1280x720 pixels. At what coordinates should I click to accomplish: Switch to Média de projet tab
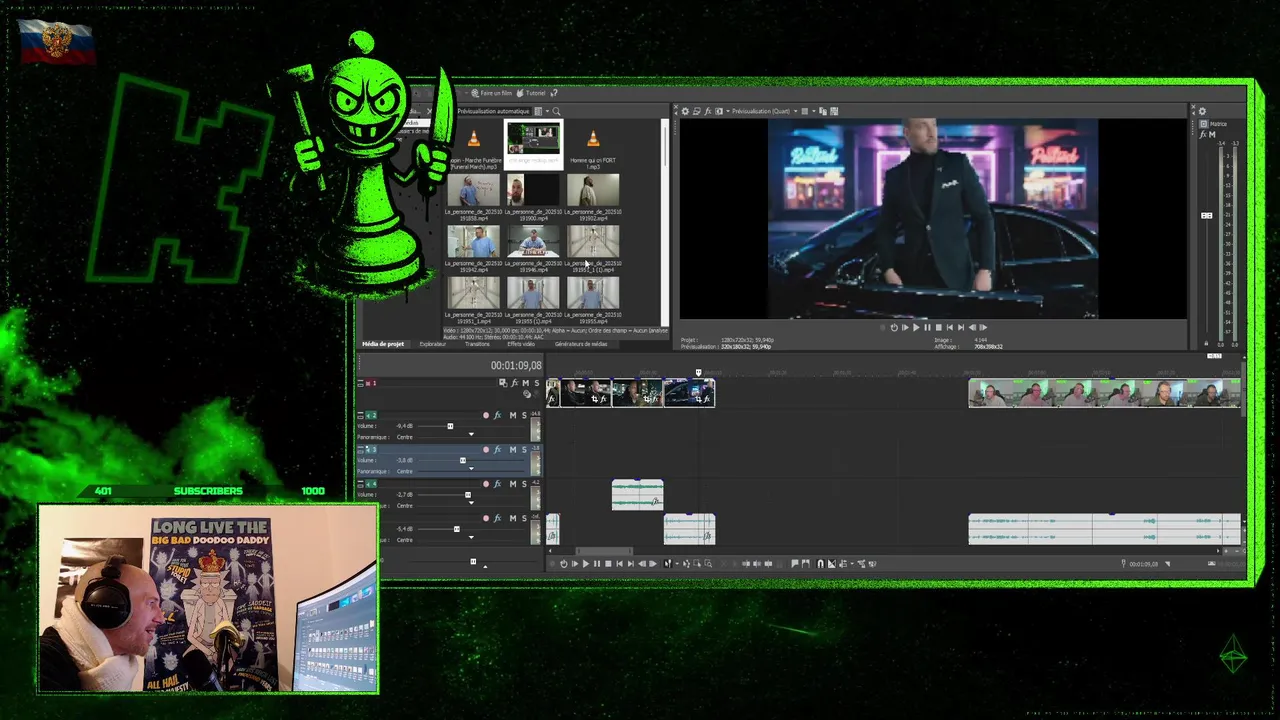click(383, 344)
